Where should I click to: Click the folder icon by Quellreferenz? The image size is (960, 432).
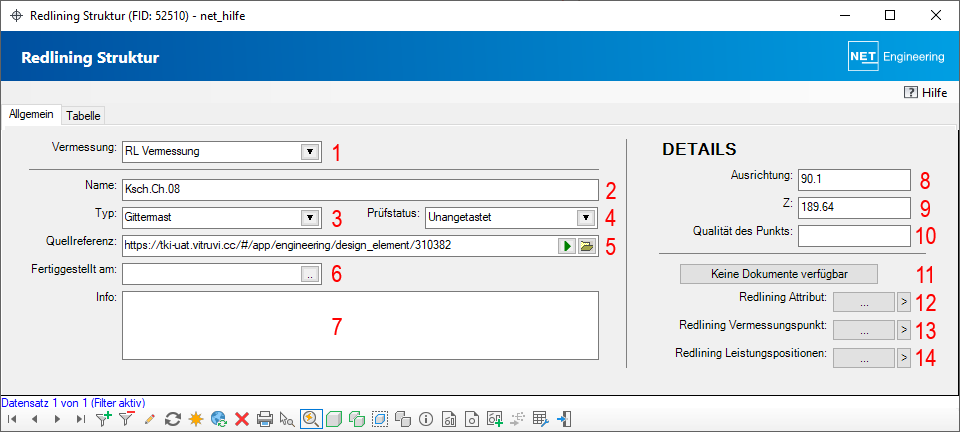(x=587, y=246)
